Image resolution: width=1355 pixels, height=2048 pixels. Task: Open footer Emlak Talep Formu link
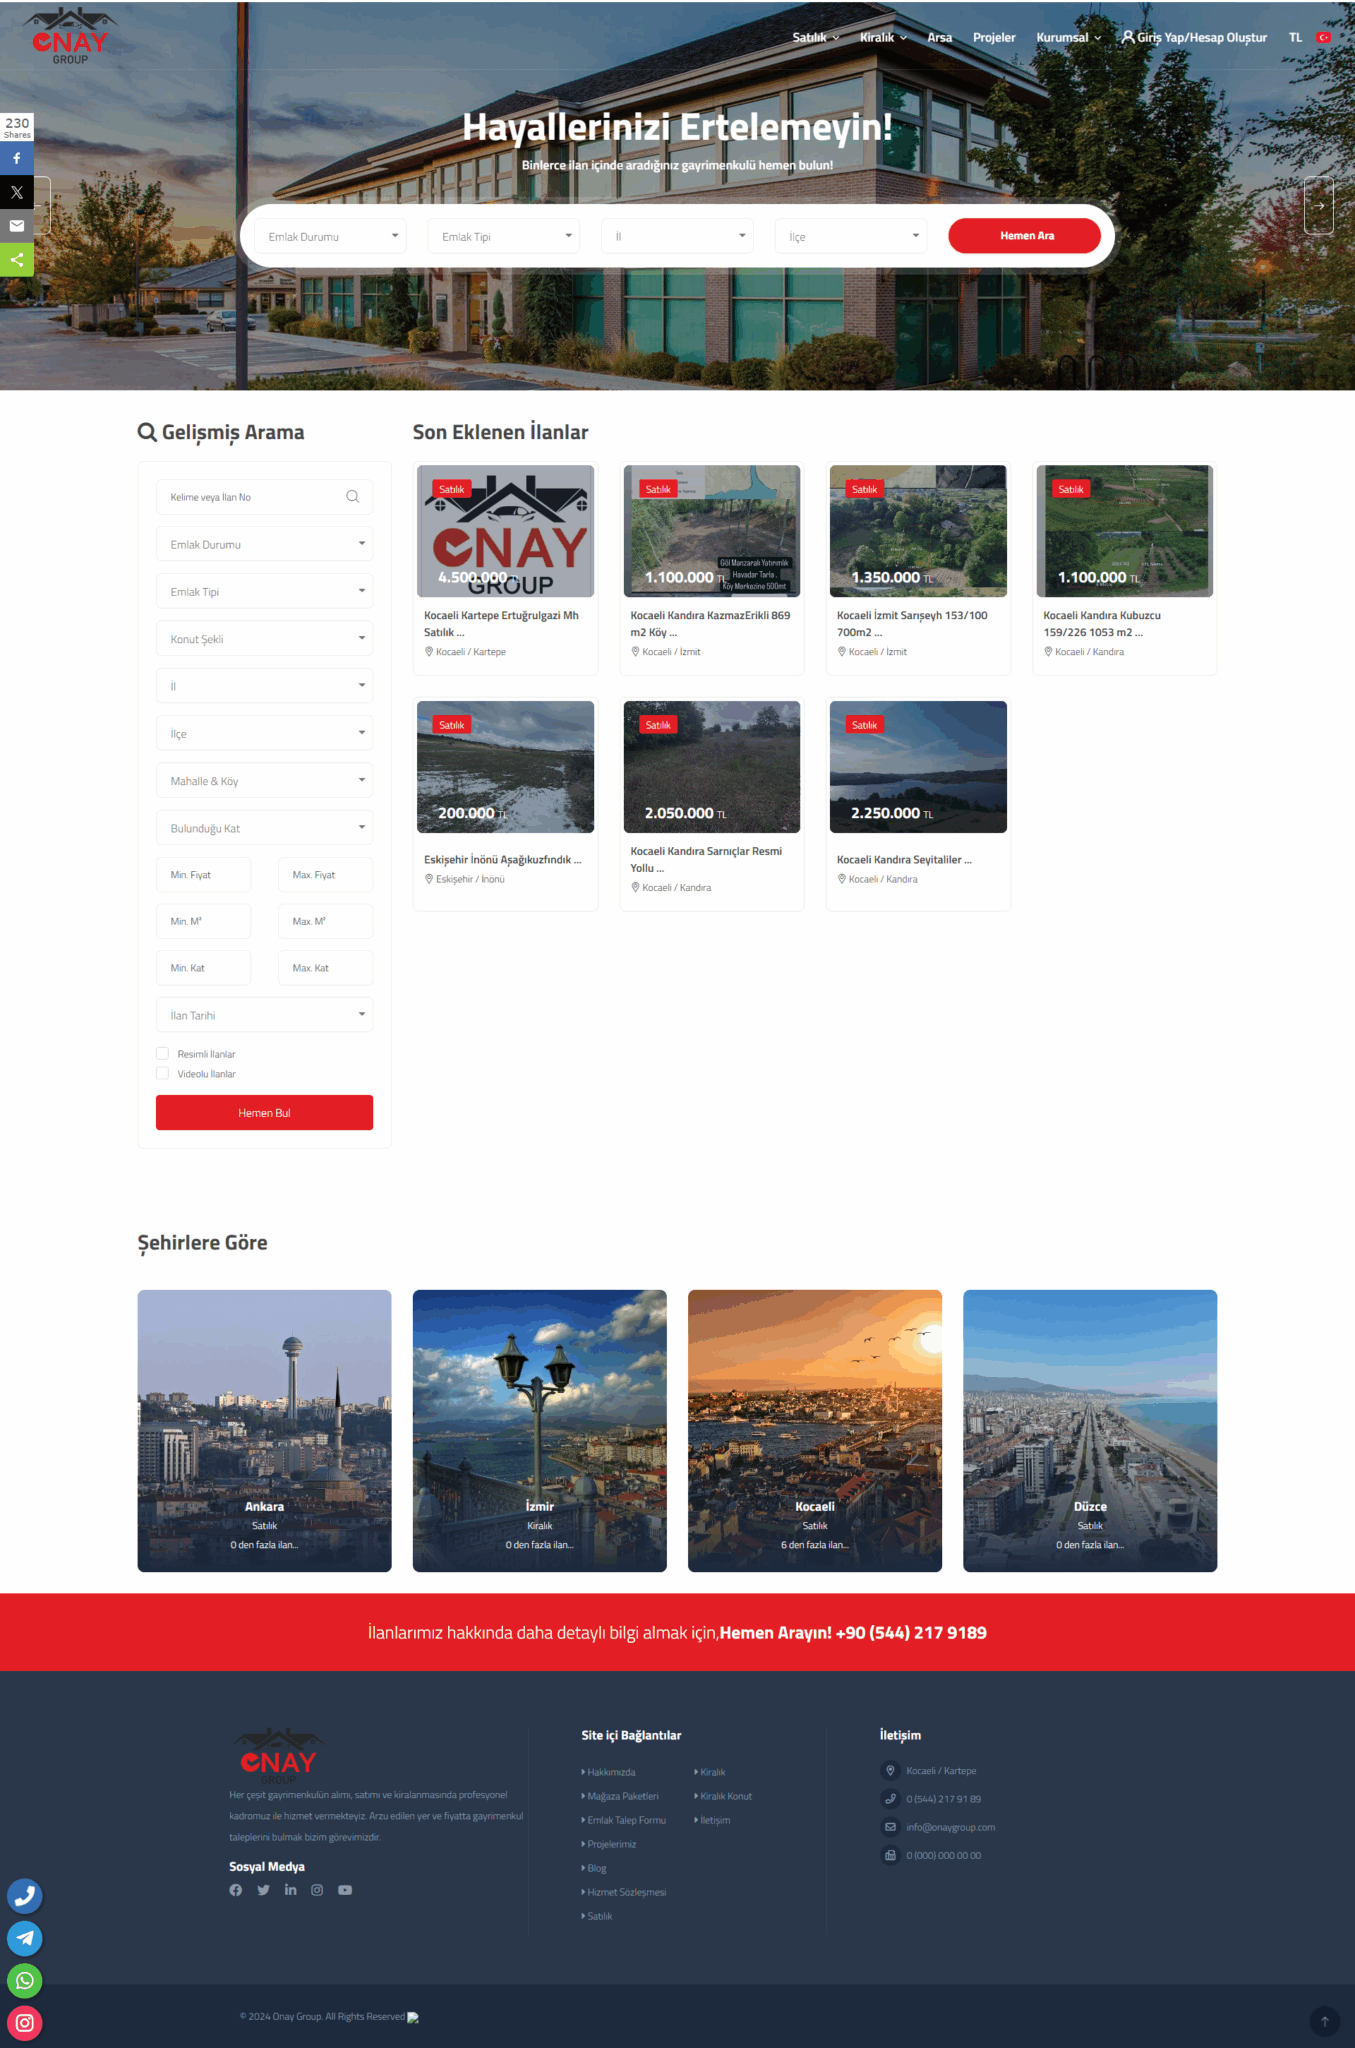point(625,1820)
